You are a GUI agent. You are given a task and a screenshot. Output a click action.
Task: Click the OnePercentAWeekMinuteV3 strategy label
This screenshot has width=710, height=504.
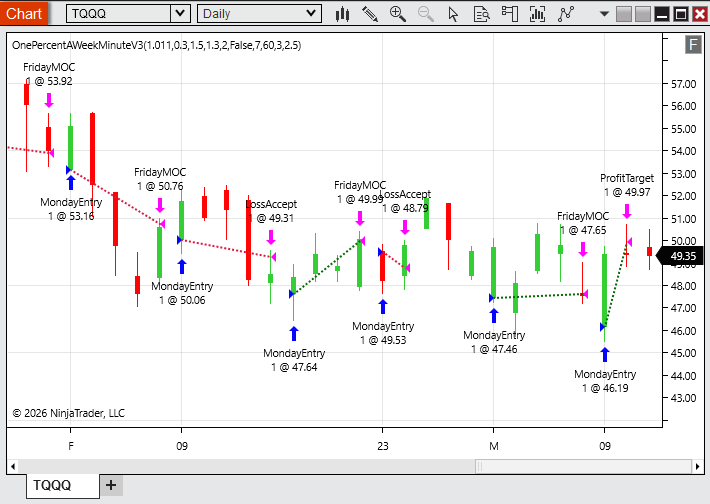pyautogui.click(x=156, y=45)
